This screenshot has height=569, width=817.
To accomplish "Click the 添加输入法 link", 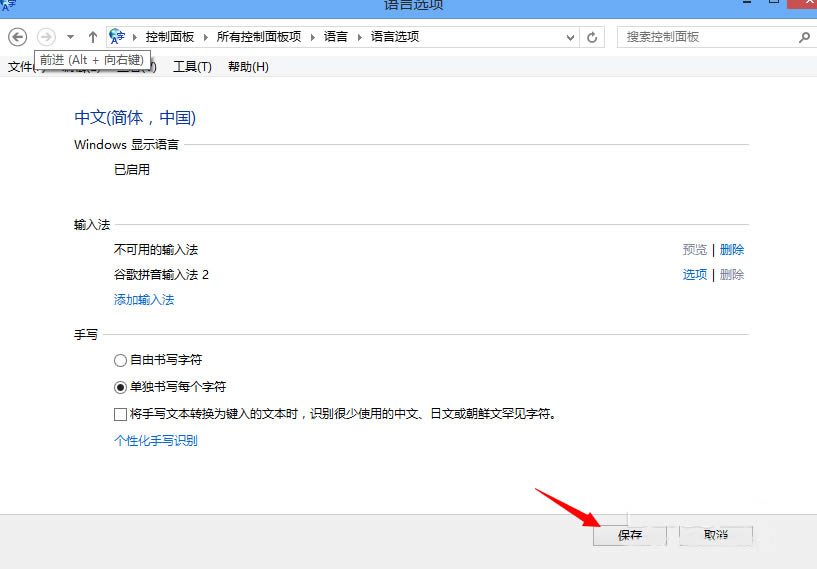I will 144,300.
